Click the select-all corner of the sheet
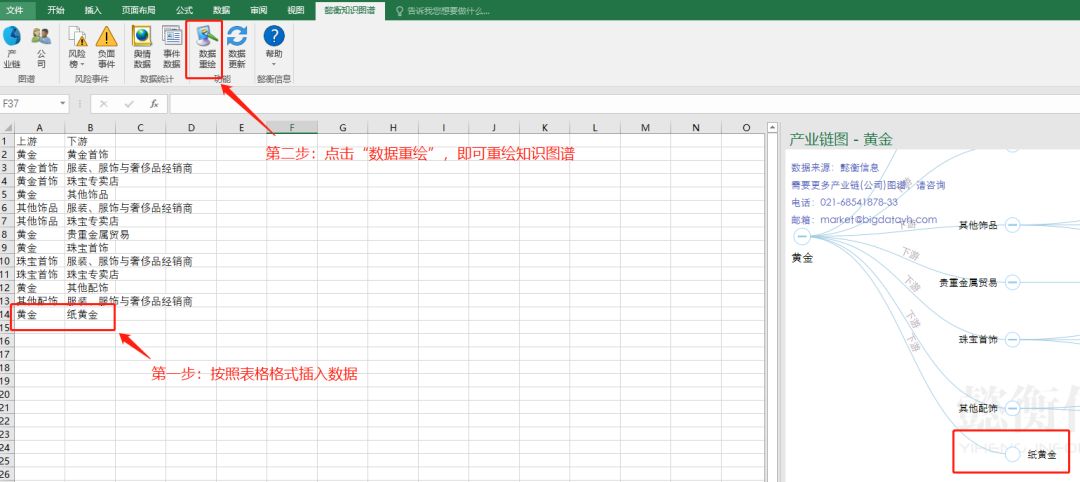Screen dimensions: 1080x482 tap(7, 127)
